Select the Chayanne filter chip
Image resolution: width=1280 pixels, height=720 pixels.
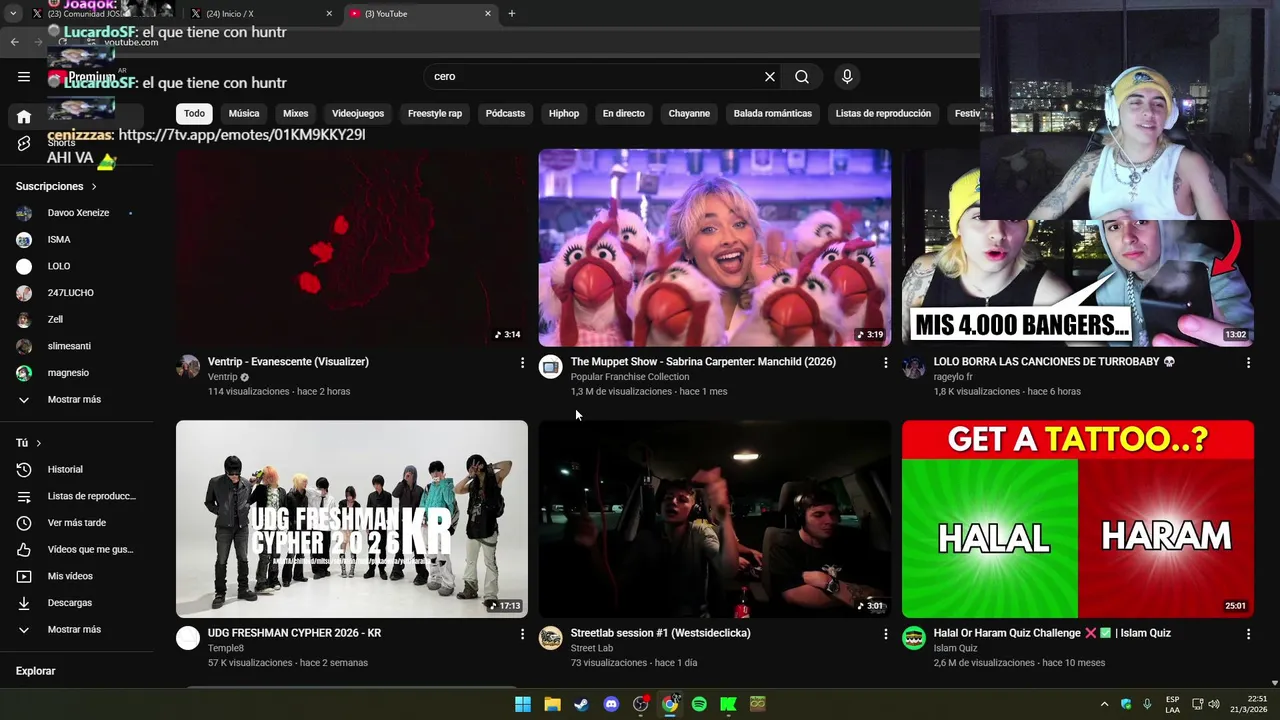click(689, 113)
